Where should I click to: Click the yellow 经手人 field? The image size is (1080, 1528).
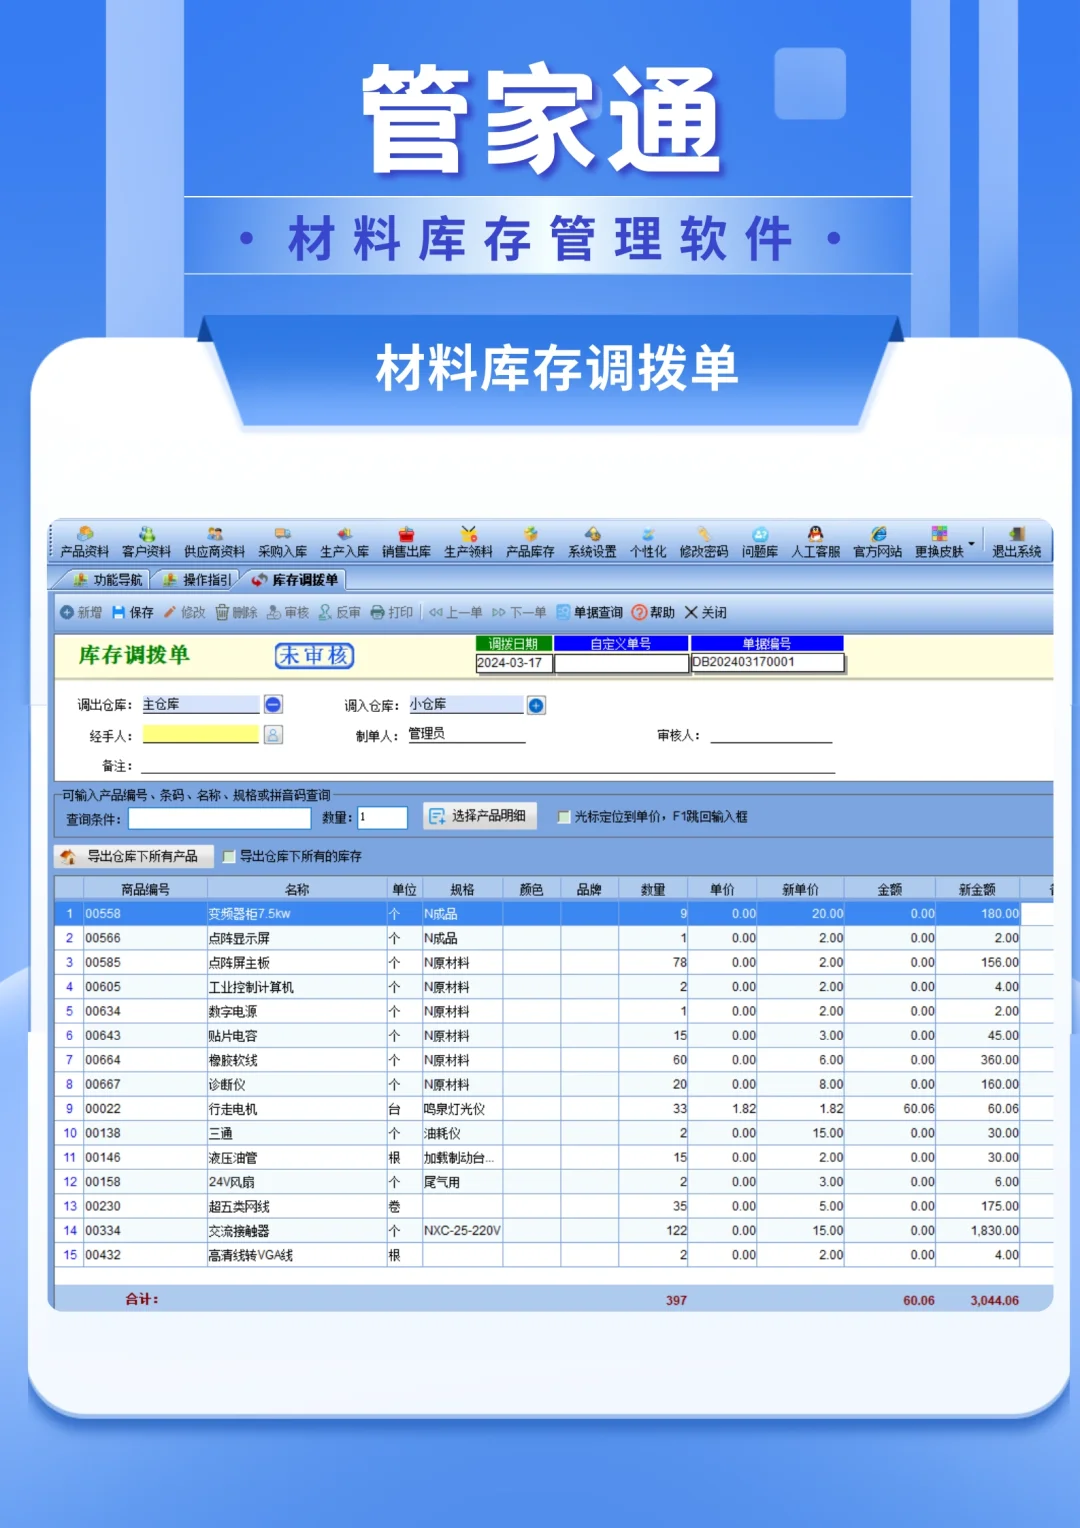point(200,734)
